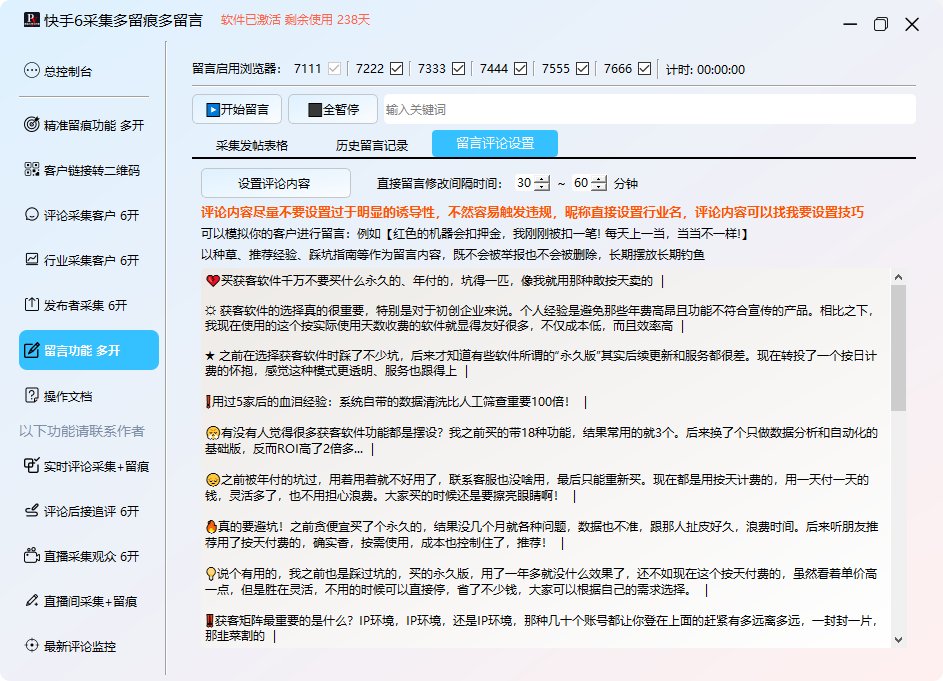Focus the 输入关键词 search field
943x681 pixels.
[648, 109]
